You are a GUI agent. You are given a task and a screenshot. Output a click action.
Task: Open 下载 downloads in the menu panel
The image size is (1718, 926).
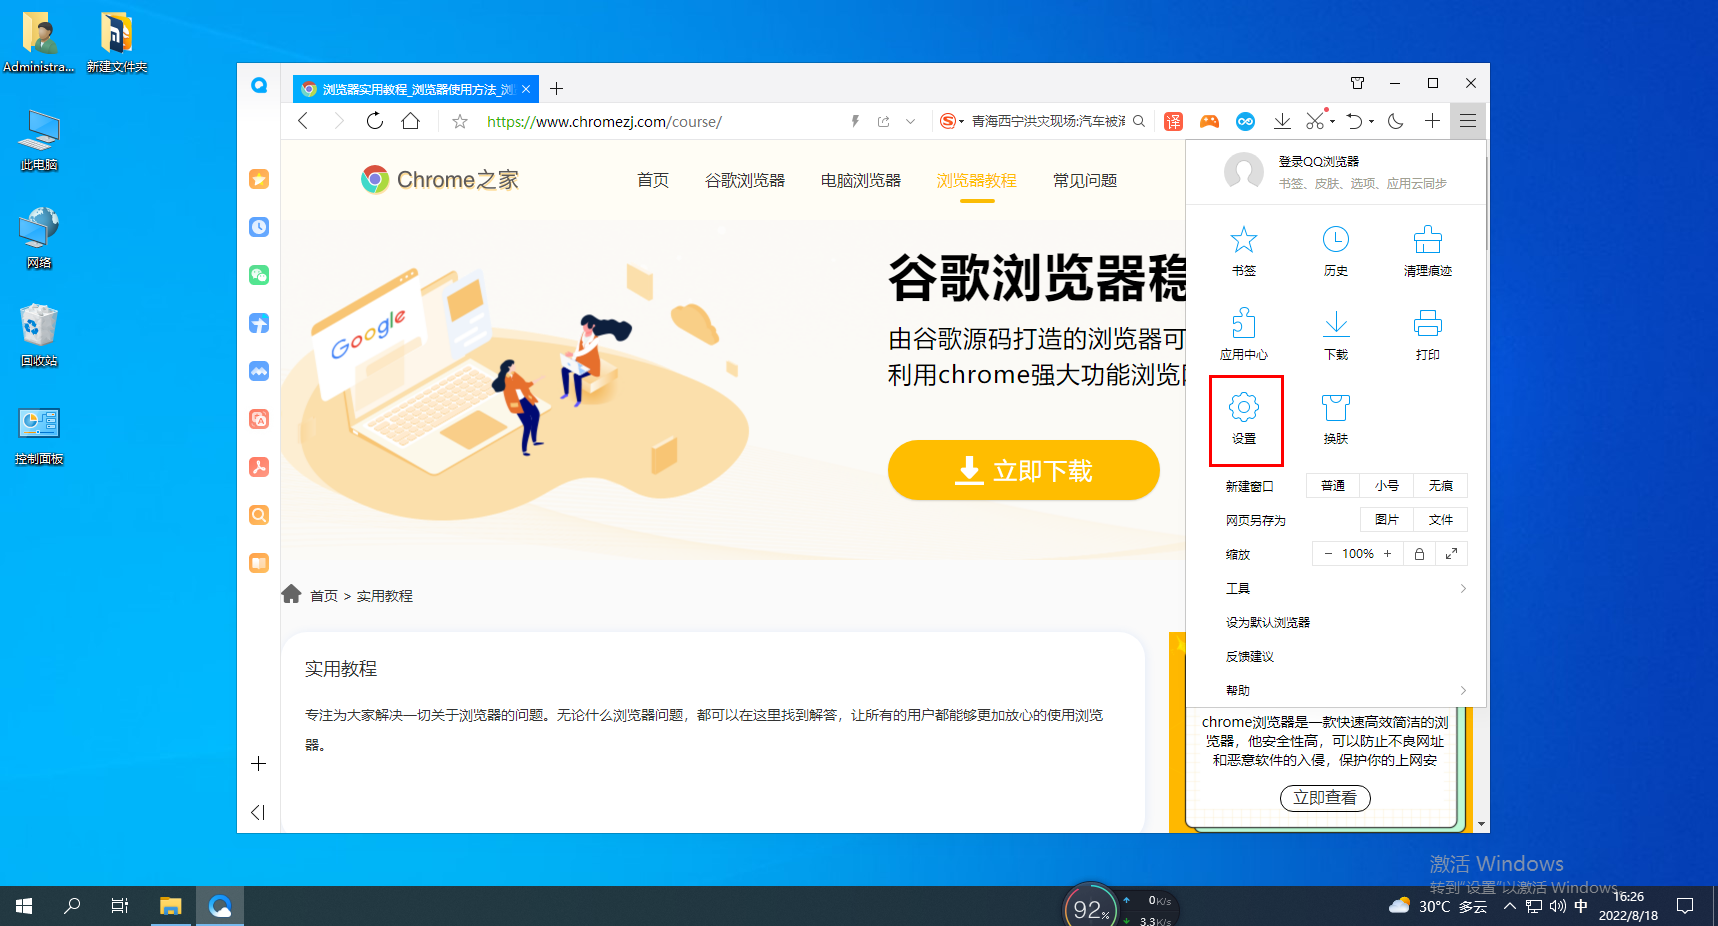coord(1336,334)
